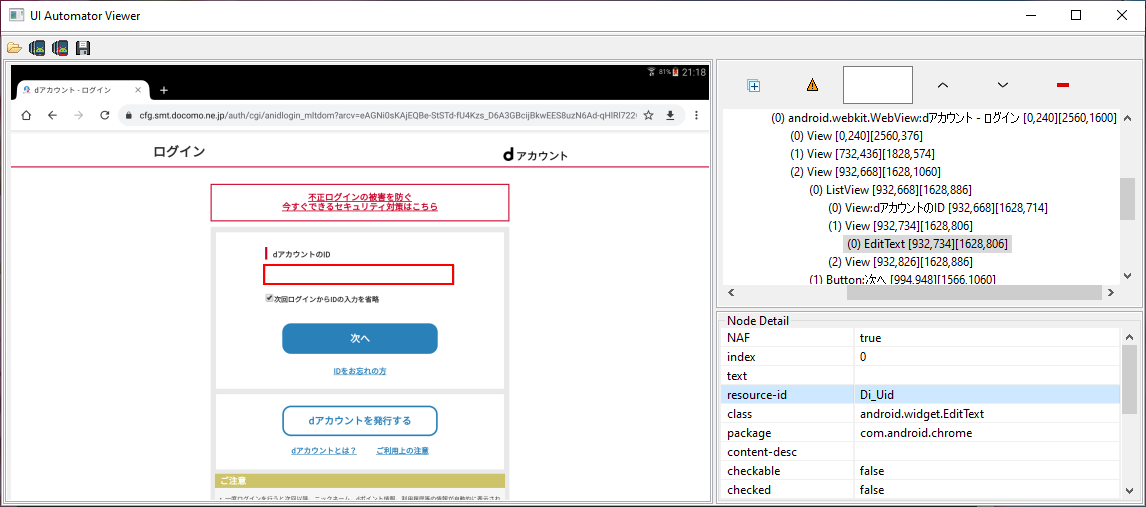Toggle 次回ログインからIDの入力を省略 checkbox

pyautogui.click(x=269, y=298)
